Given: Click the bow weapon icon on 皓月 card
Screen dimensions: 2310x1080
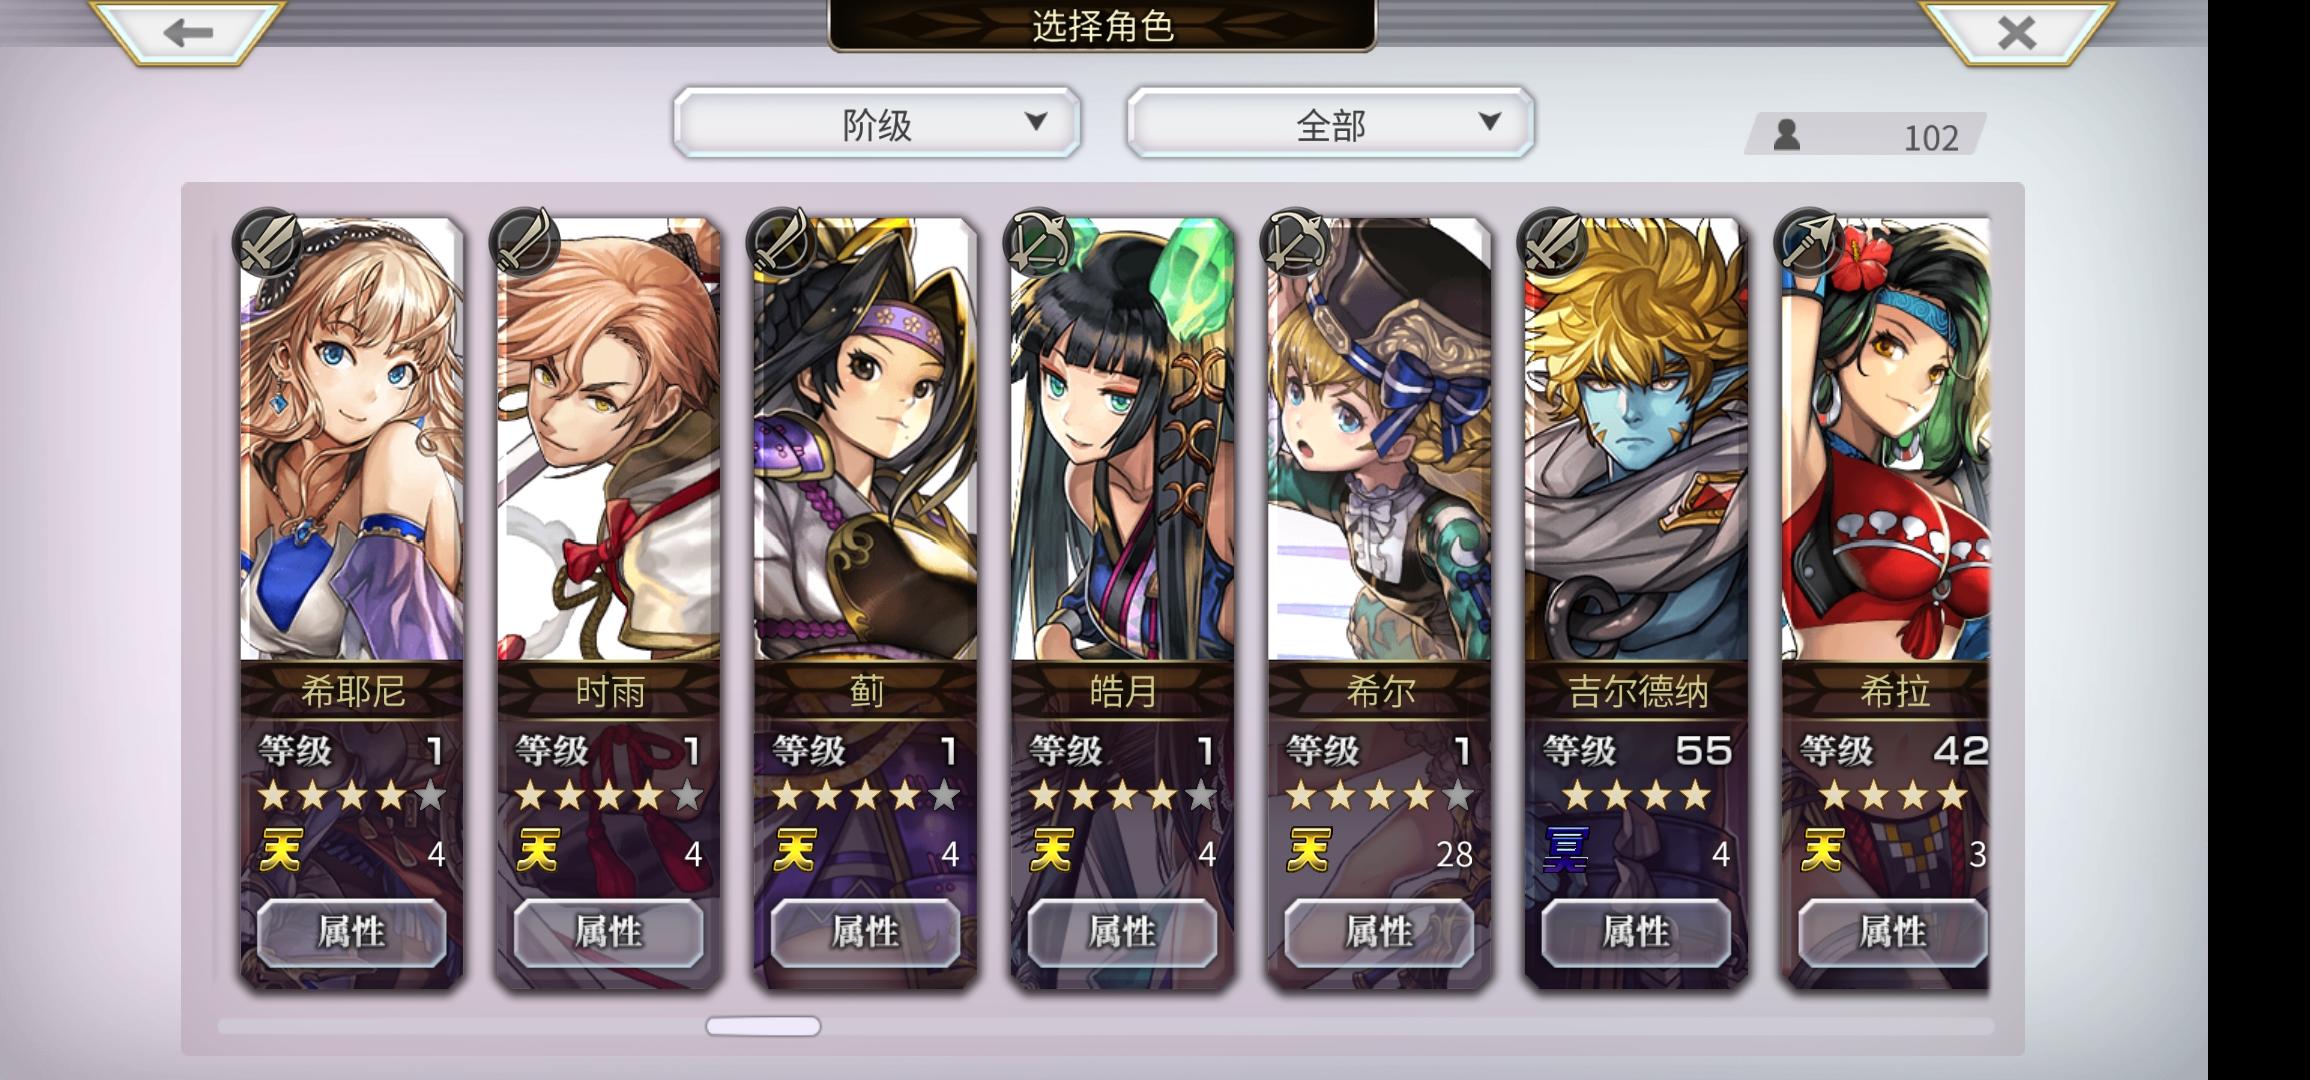Looking at the screenshot, I should pyautogui.click(x=1038, y=243).
